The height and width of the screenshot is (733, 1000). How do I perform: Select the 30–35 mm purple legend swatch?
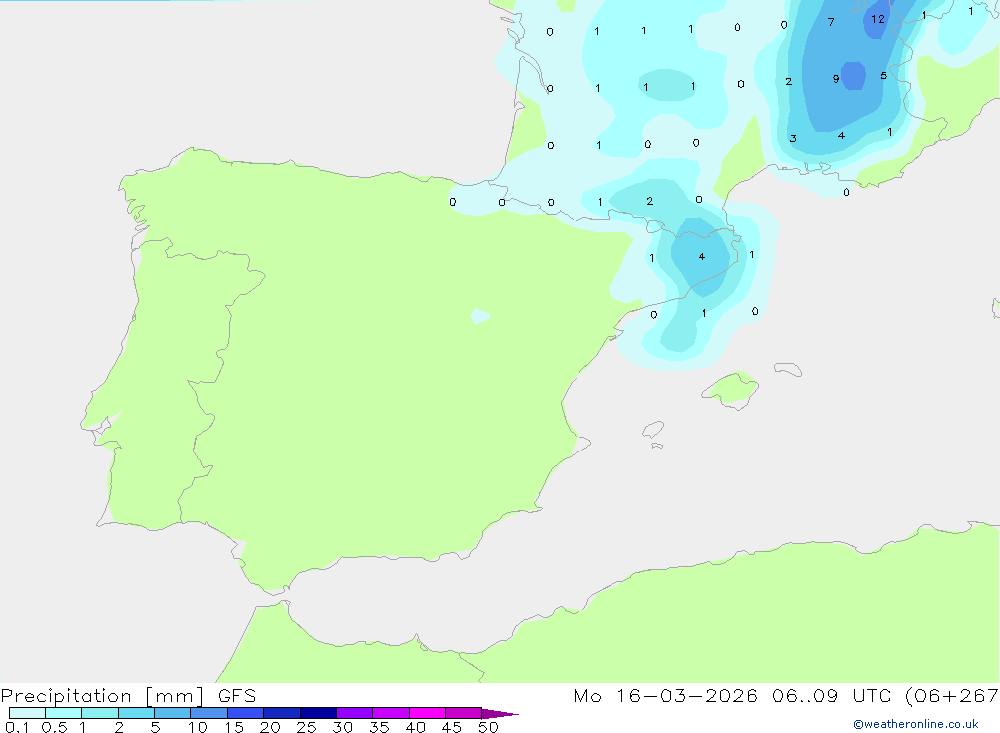(x=354, y=713)
